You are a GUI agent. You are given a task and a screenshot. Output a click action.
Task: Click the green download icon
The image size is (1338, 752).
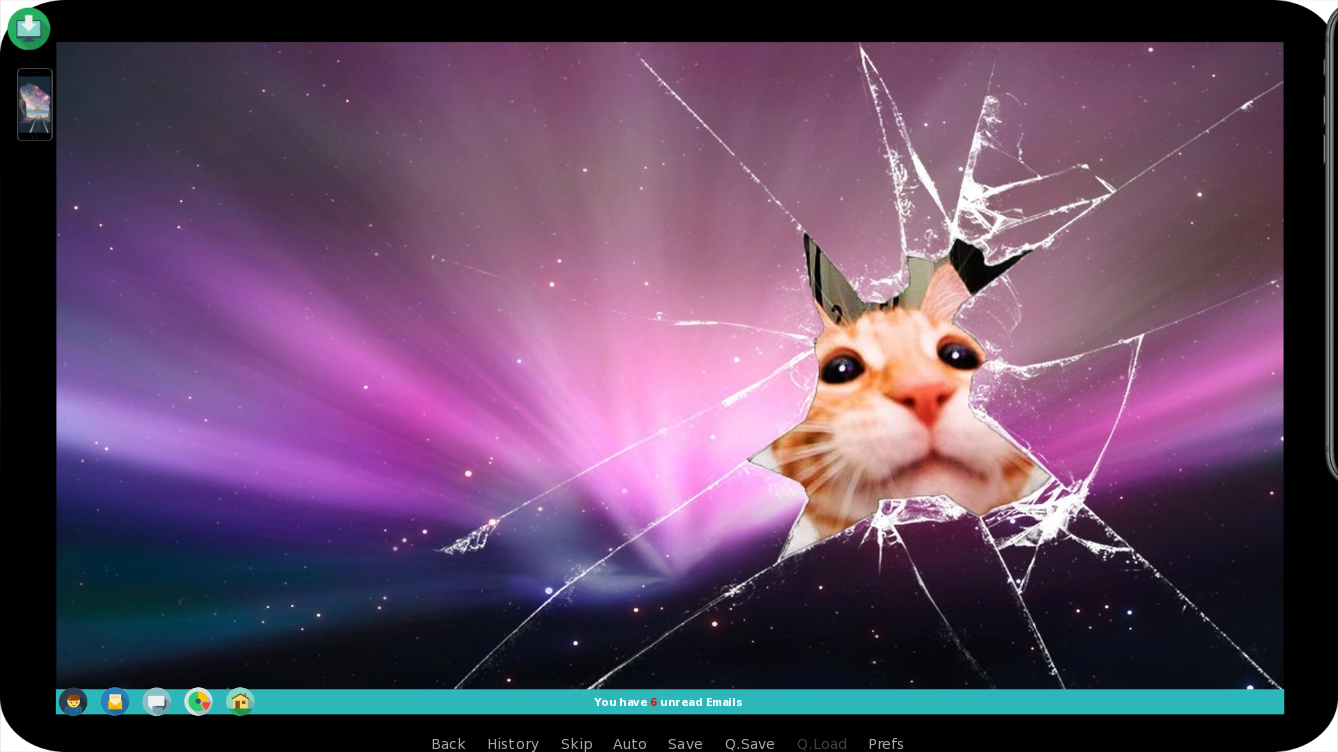29,28
